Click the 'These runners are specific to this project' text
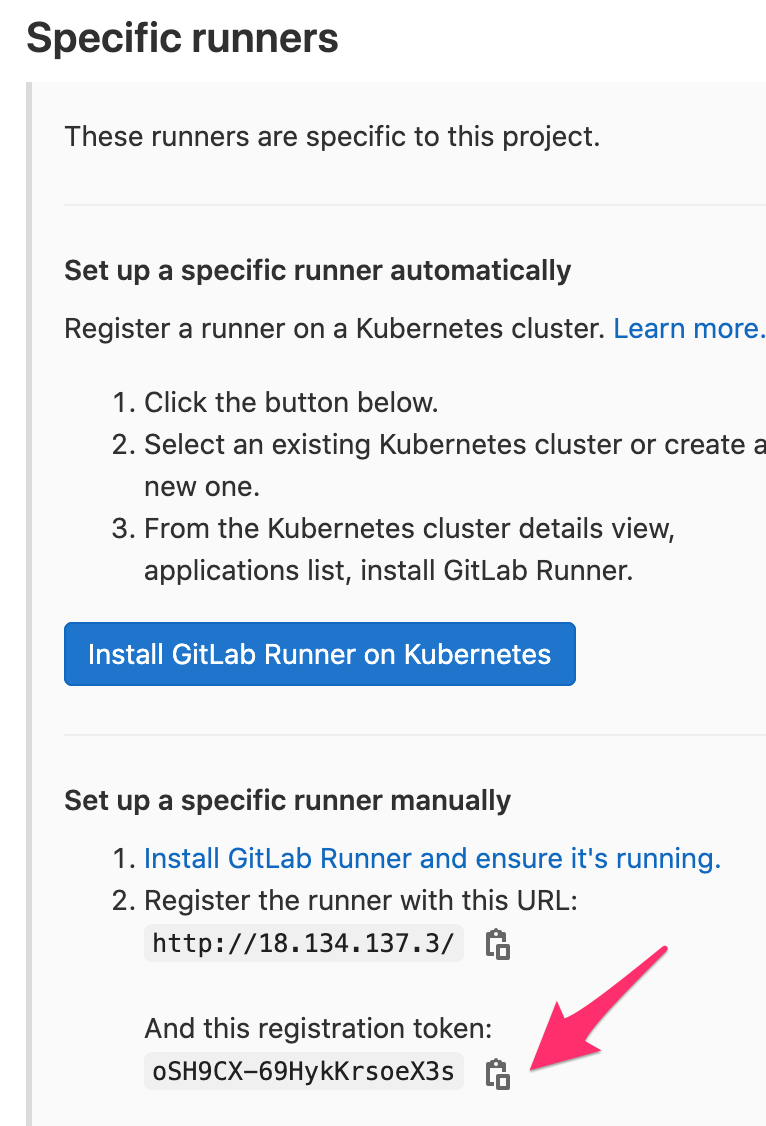 pyautogui.click(x=332, y=136)
